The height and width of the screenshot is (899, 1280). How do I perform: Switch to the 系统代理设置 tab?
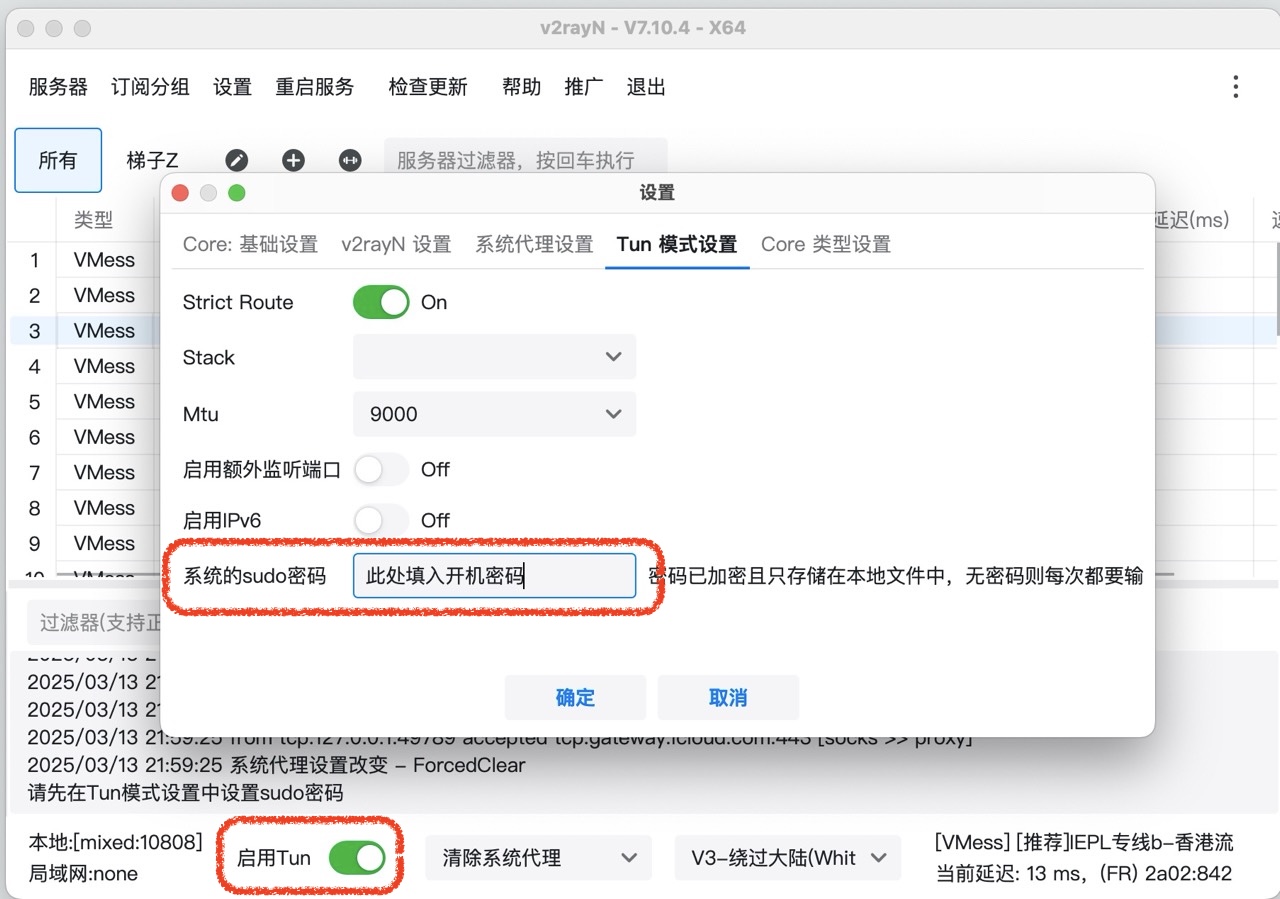point(534,244)
